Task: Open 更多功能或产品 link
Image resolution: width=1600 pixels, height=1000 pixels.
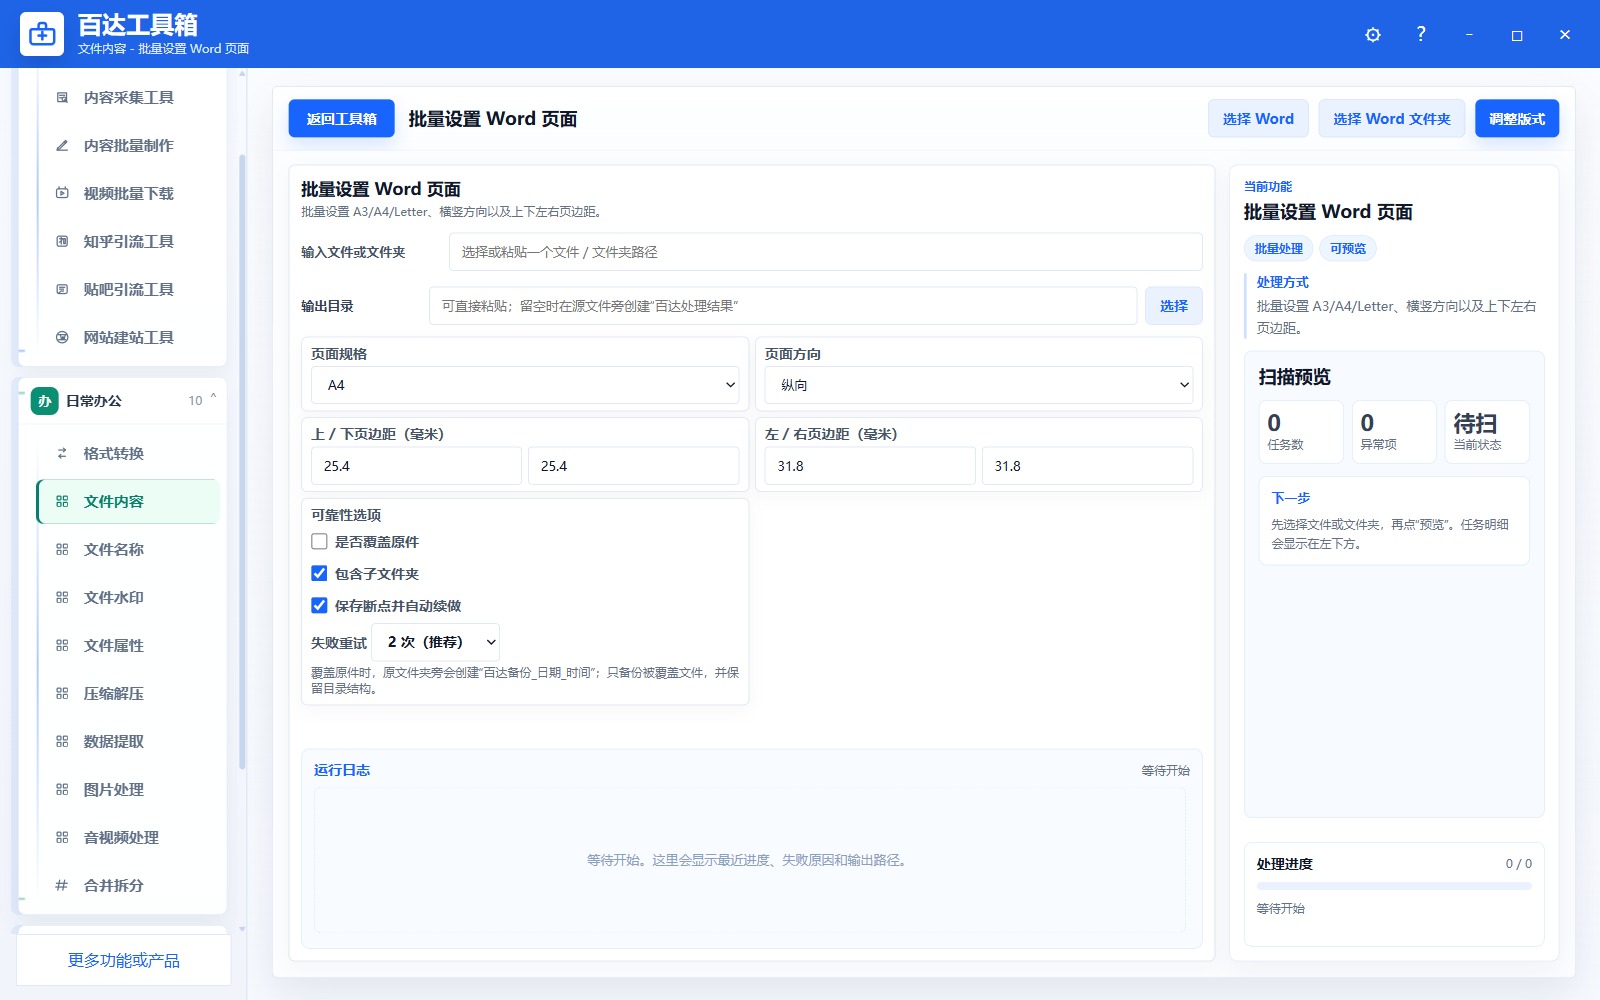Action: click(x=124, y=961)
